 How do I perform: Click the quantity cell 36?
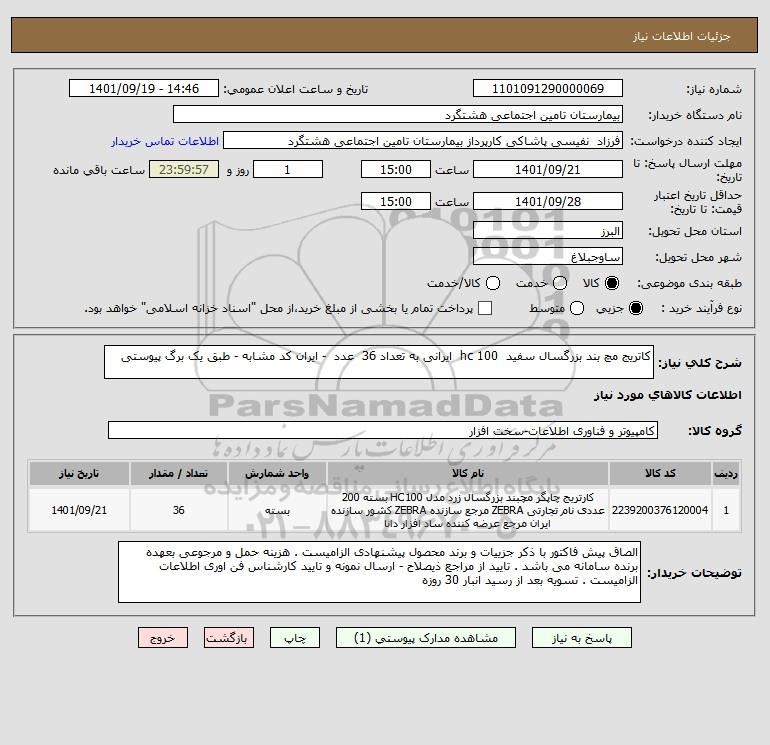[x=178, y=510]
